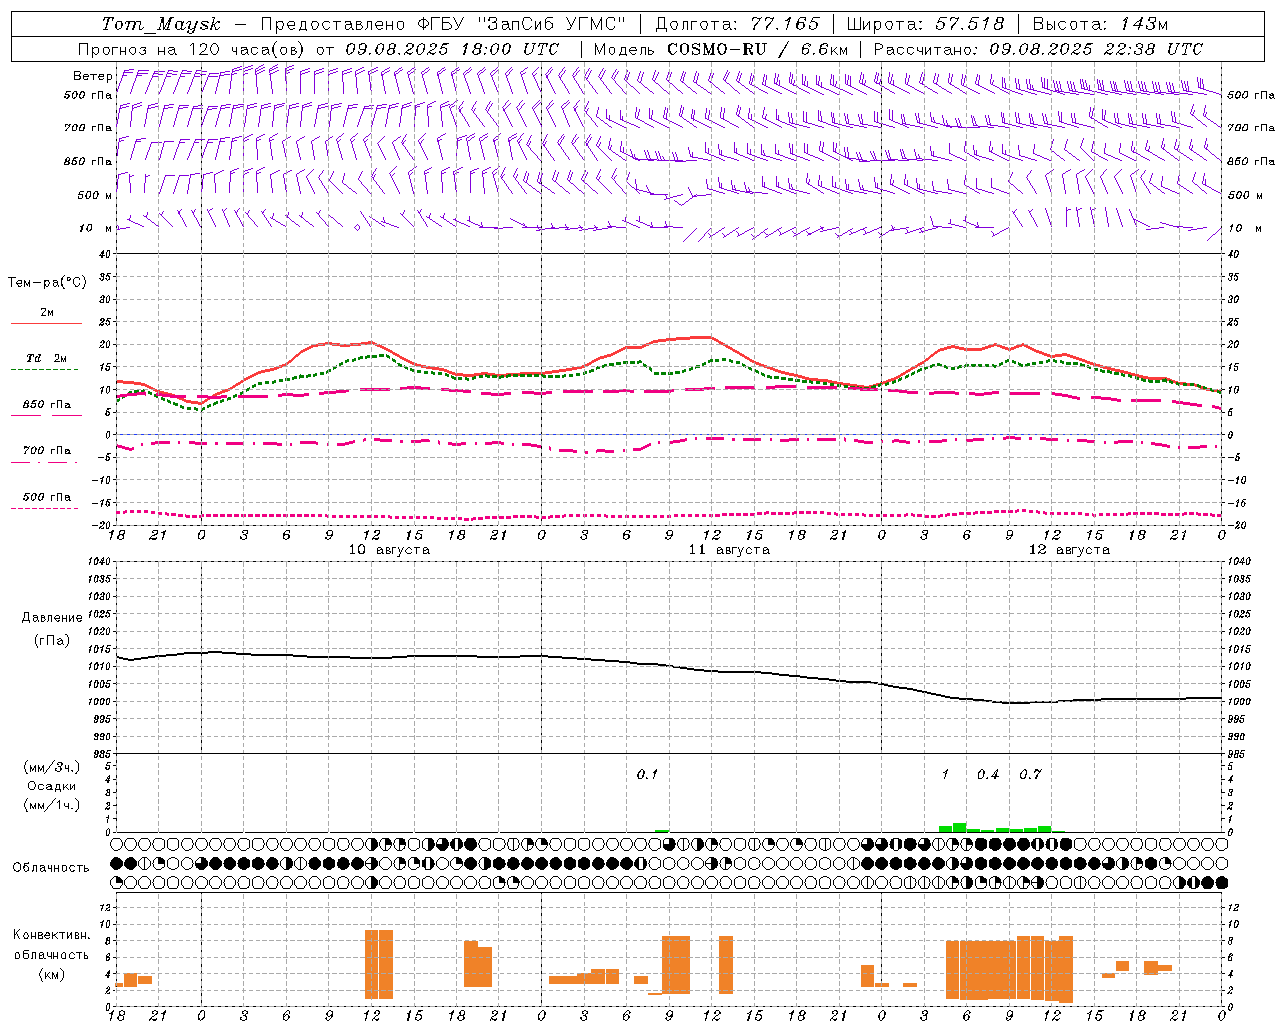This screenshot has width=1280, height=1024.
Task: Click the "10 августа" date label
Action: pyautogui.click(x=389, y=550)
